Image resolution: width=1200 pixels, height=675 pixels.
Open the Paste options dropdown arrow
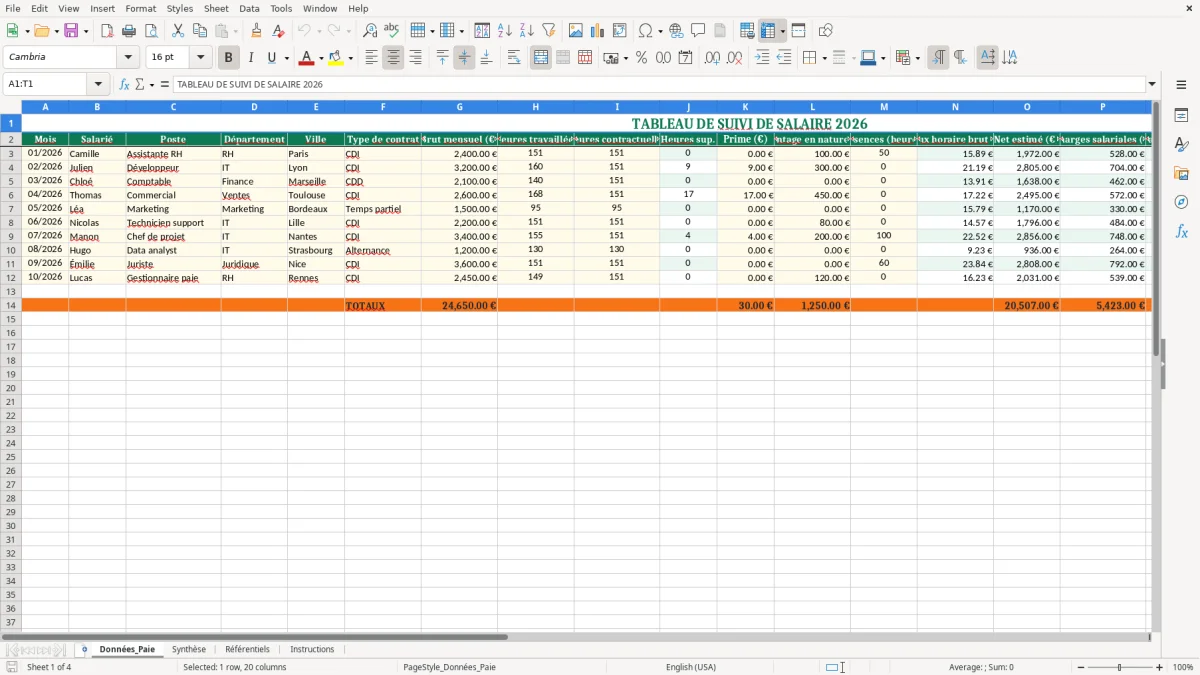tap(235, 31)
